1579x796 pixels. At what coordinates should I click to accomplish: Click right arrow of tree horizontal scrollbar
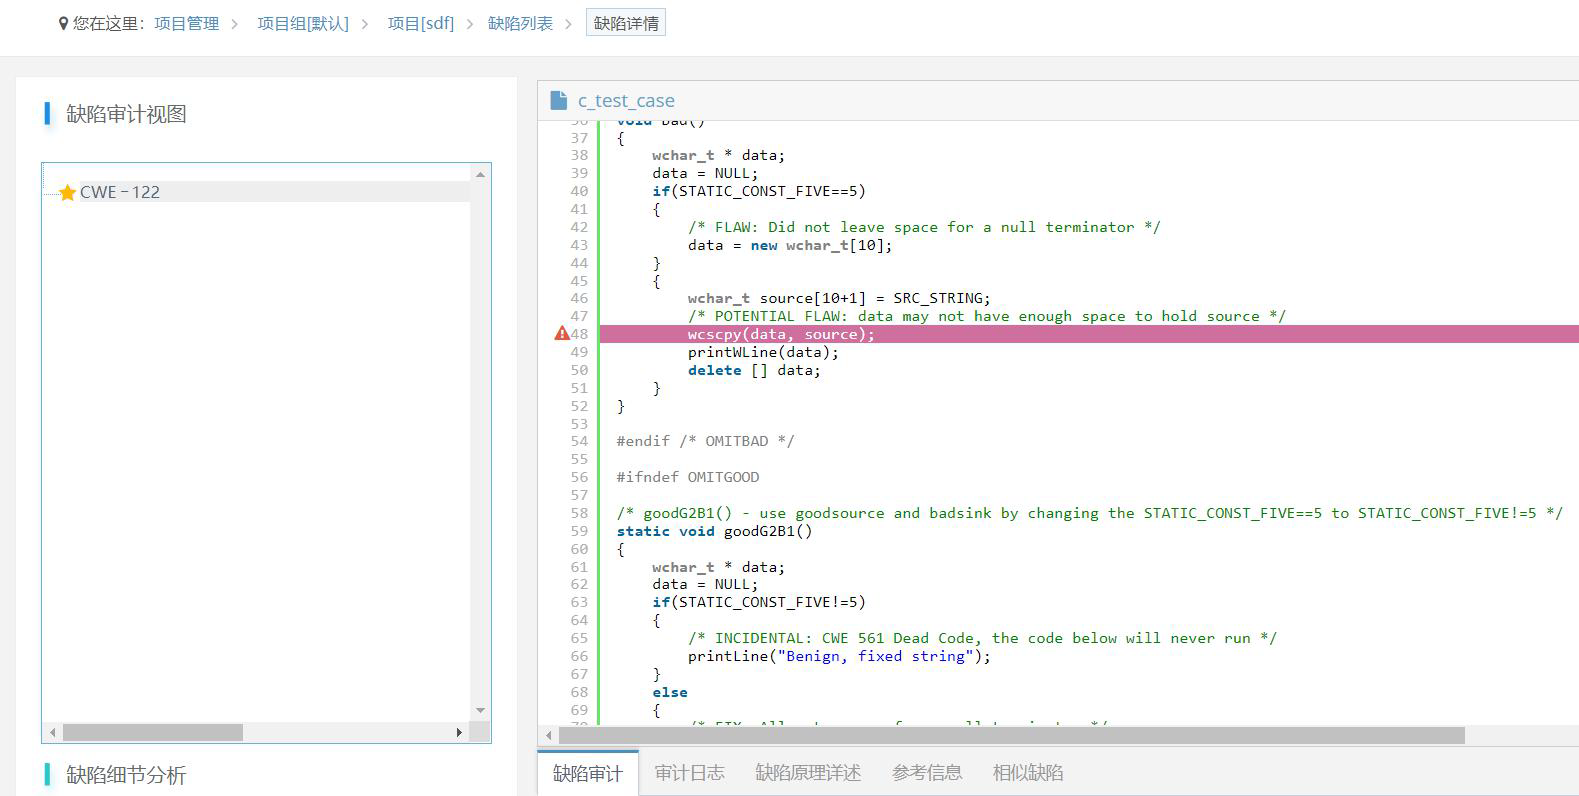(x=459, y=733)
